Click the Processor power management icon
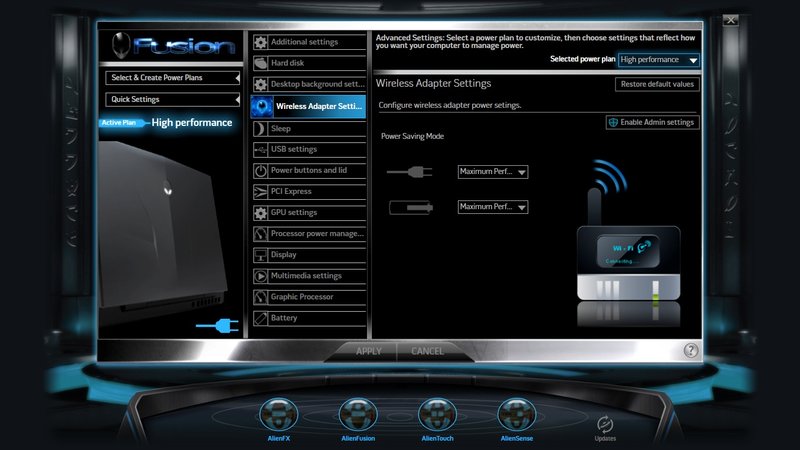The width and height of the screenshot is (800, 450). coord(260,234)
